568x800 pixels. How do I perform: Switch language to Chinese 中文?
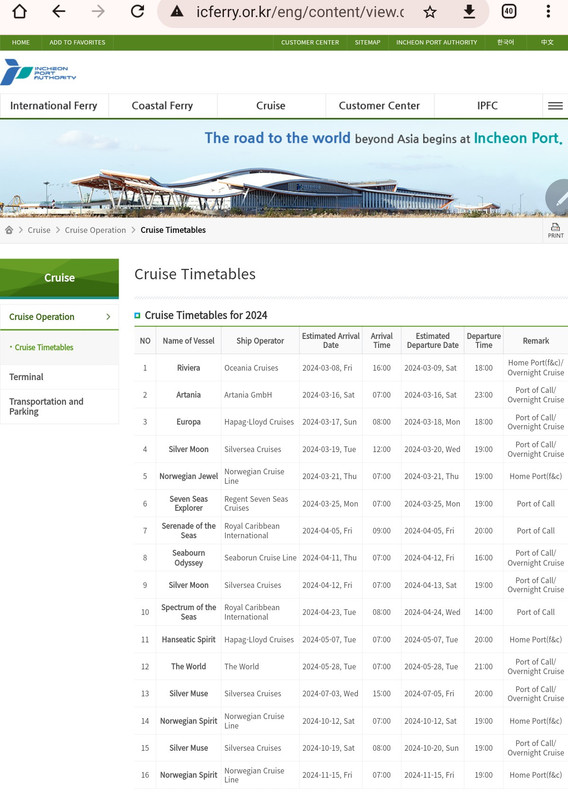click(x=547, y=42)
